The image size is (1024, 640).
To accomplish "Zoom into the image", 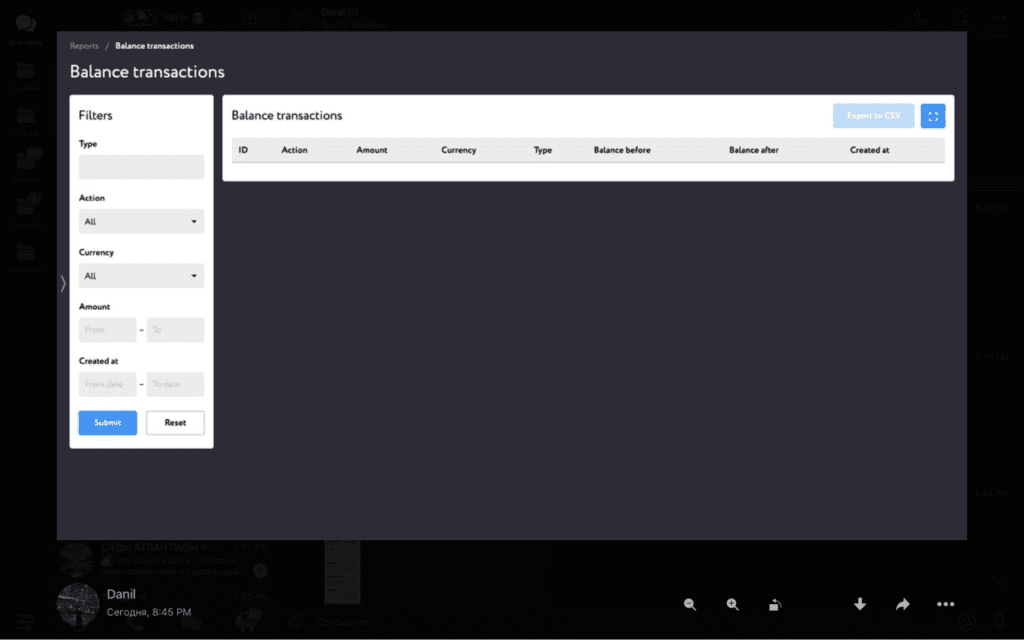I will point(733,604).
